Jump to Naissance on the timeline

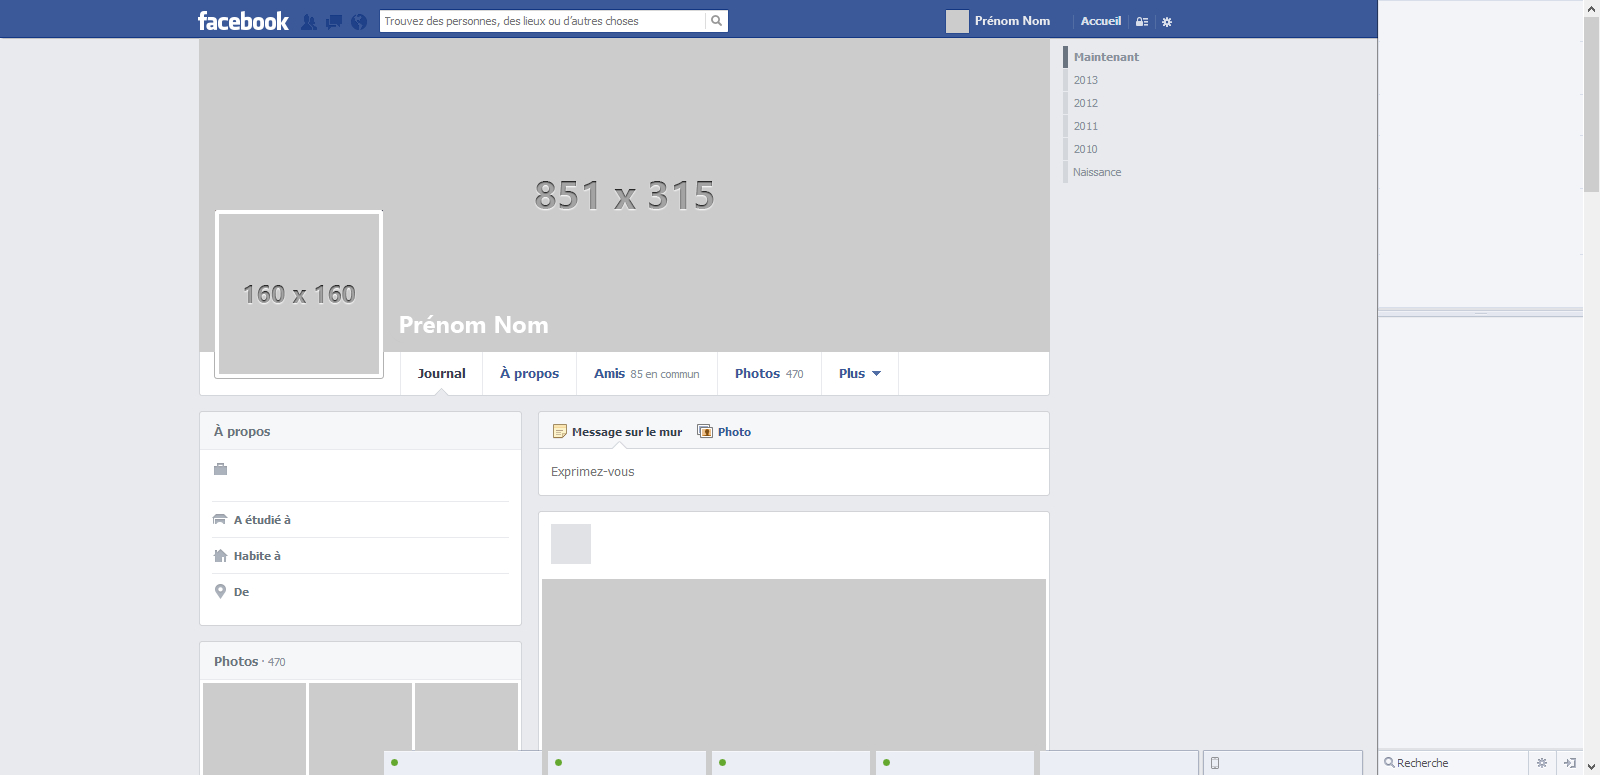(1097, 172)
